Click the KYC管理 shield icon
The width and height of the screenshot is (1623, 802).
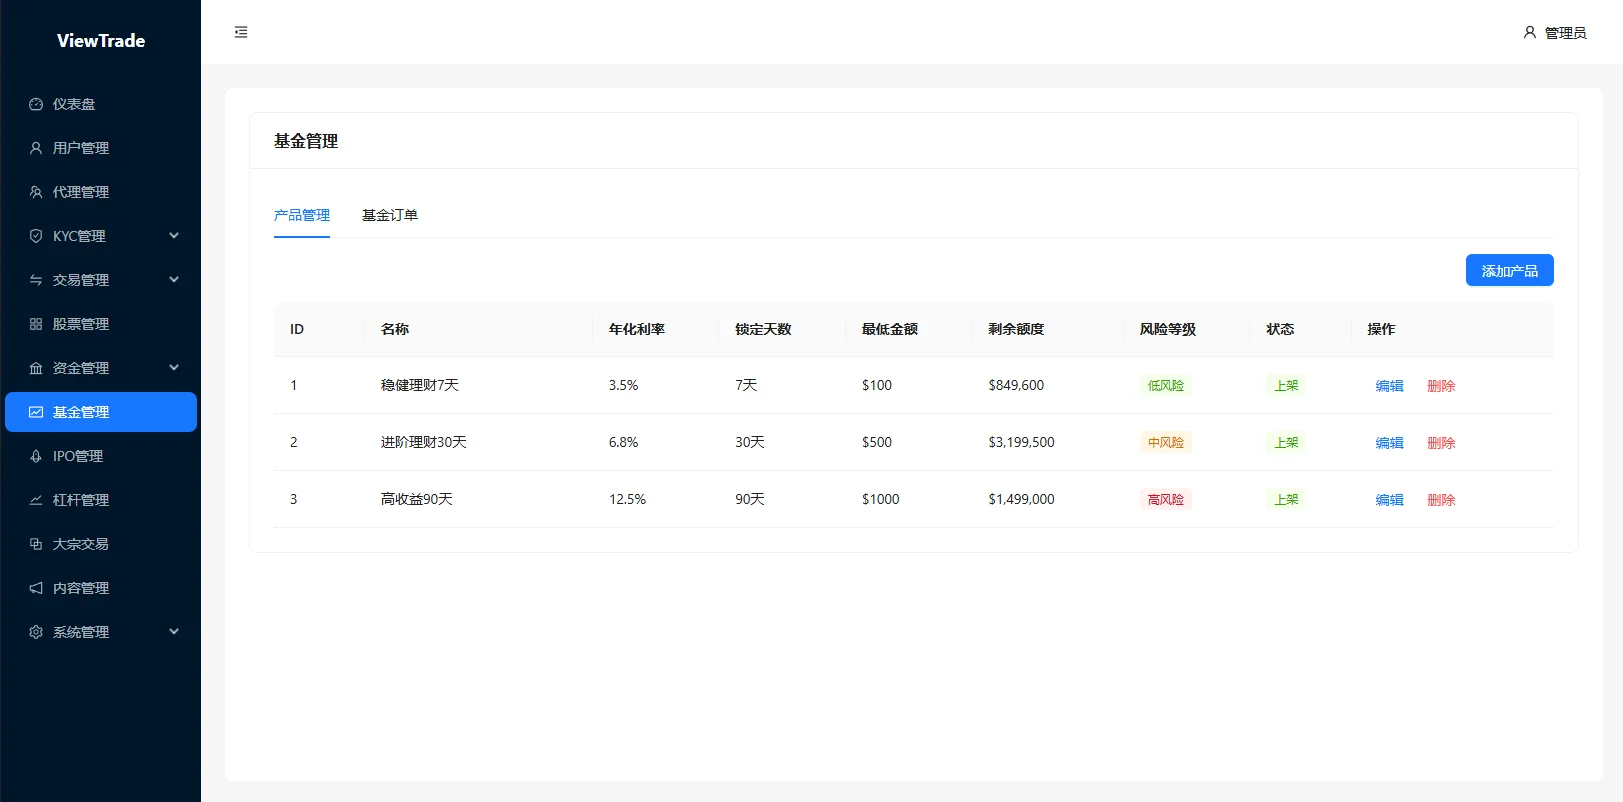[36, 236]
